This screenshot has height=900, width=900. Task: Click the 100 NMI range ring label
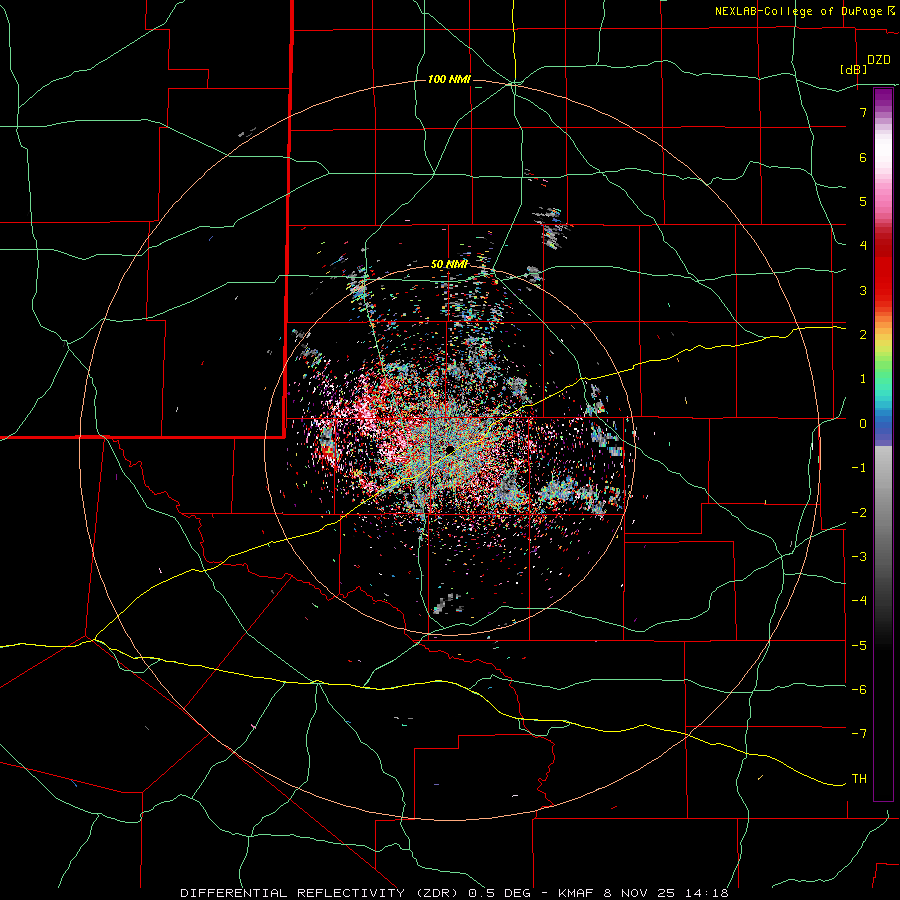click(x=449, y=79)
